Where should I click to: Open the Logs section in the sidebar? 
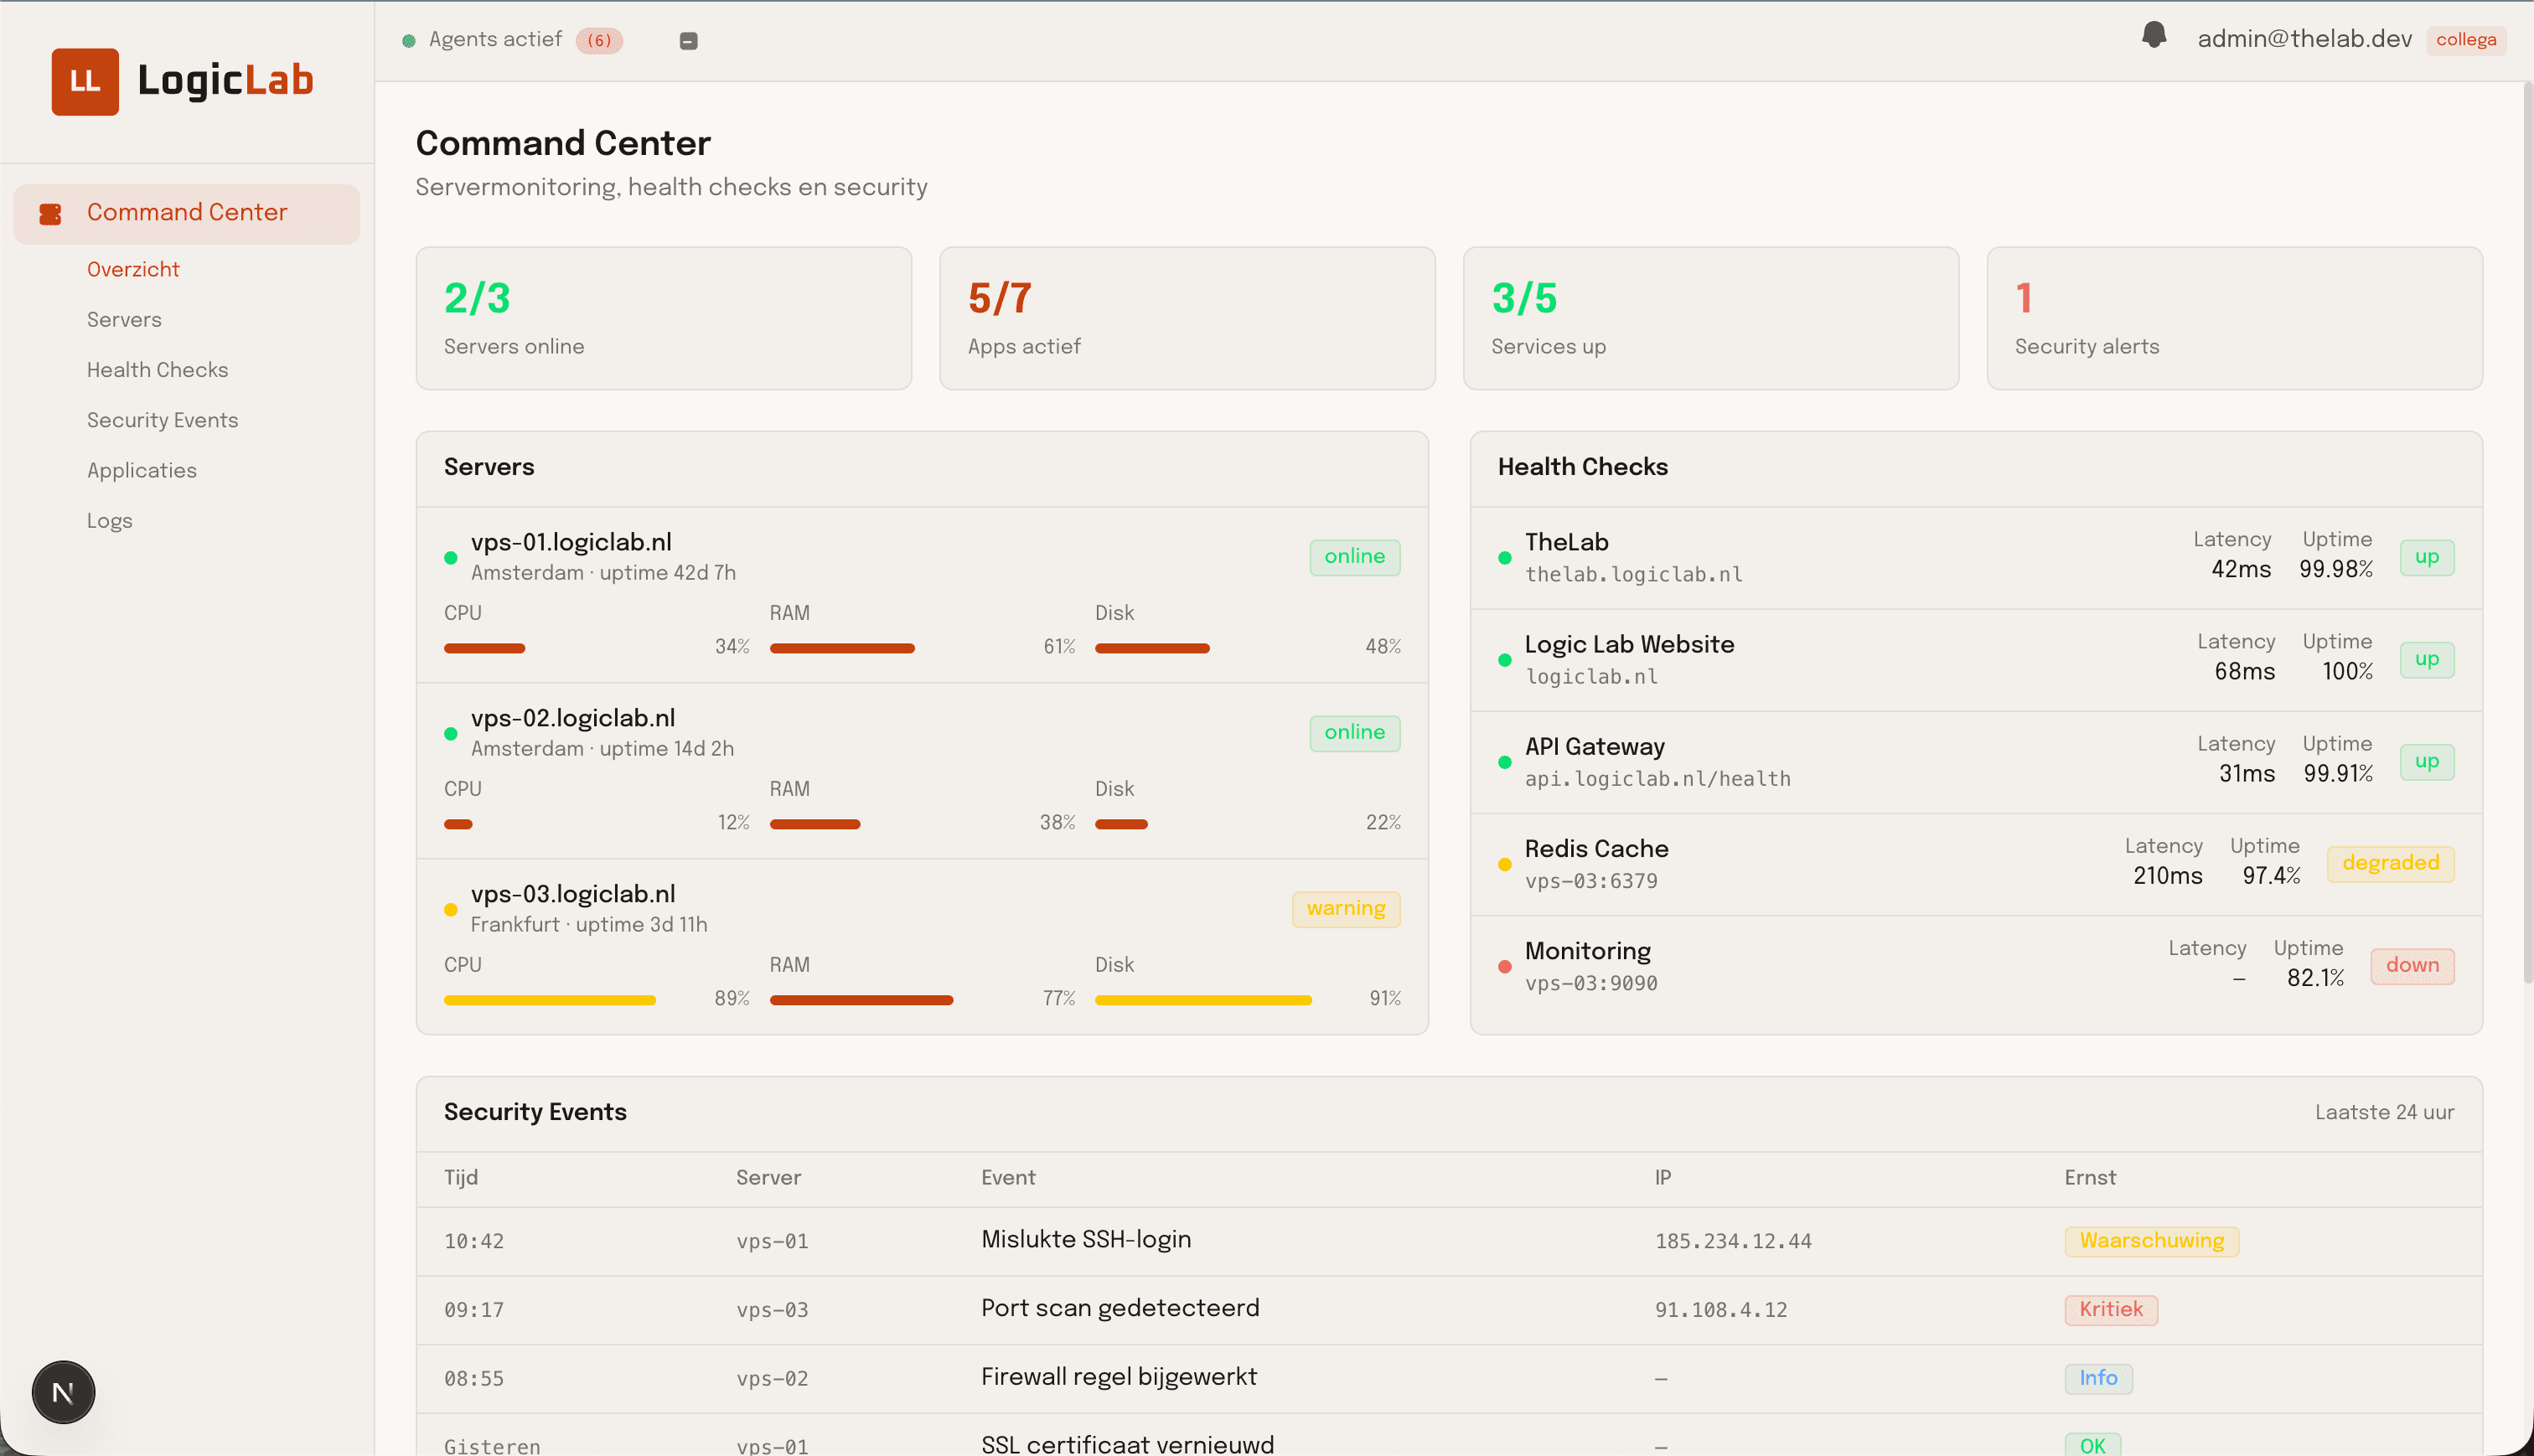pyautogui.click(x=109, y=520)
